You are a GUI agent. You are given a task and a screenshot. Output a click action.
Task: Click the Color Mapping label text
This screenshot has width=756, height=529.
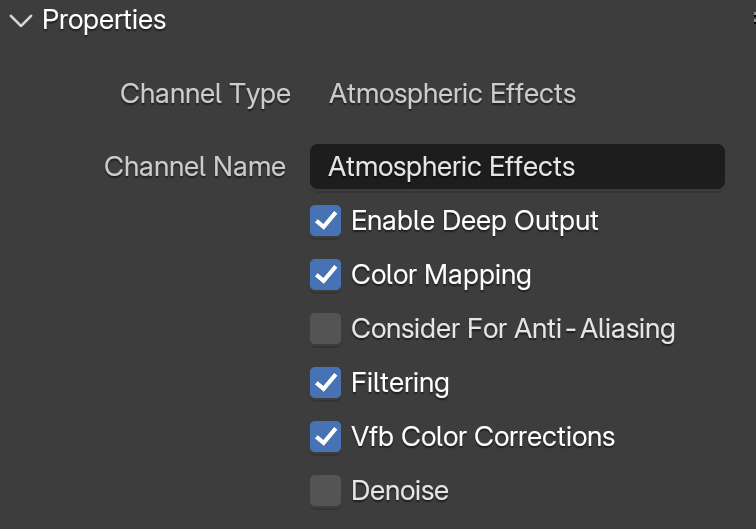[441, 275]
